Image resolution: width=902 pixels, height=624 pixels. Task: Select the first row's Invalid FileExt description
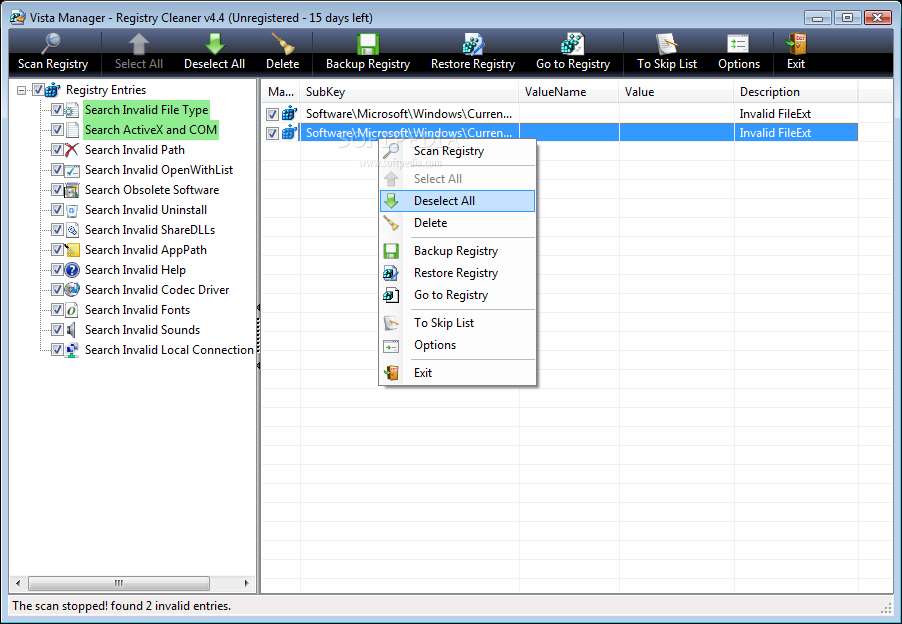point(775,114)
